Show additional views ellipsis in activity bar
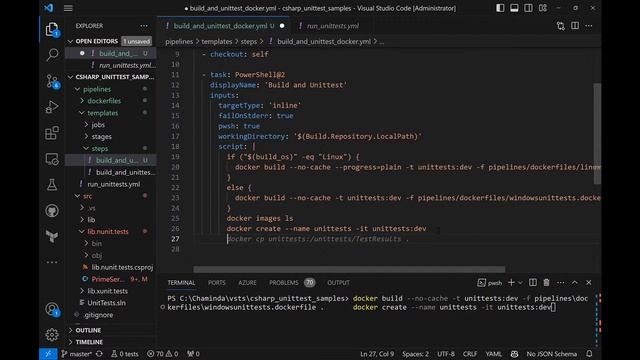The width and height of the screenshot is (640, 360). click(52, 262)
